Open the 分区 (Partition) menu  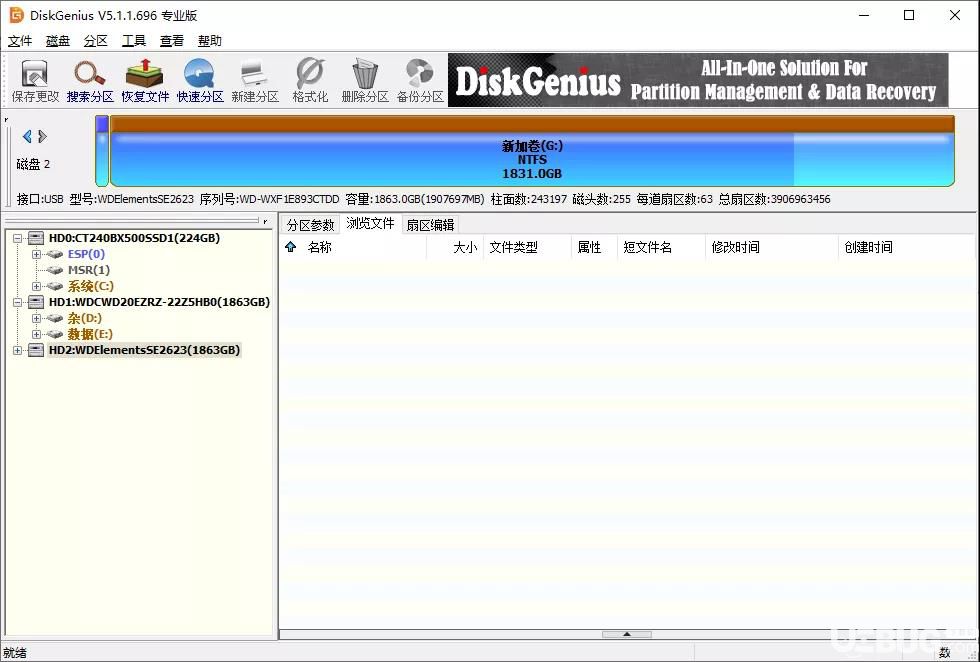point(96,41)
